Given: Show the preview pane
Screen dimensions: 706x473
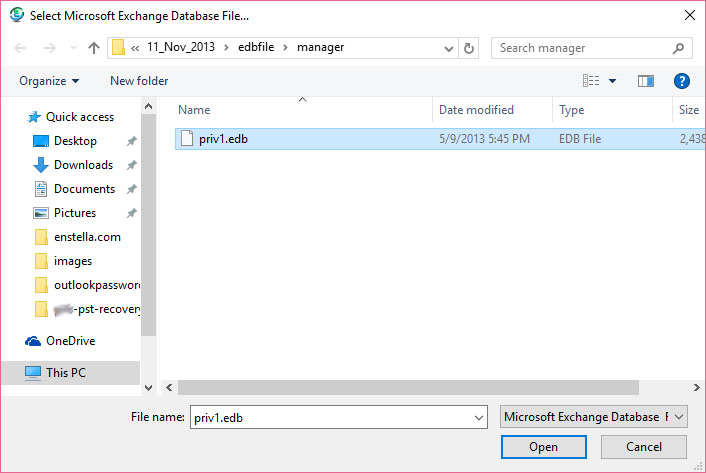Looking at the screenshot, I should (646, 81).
